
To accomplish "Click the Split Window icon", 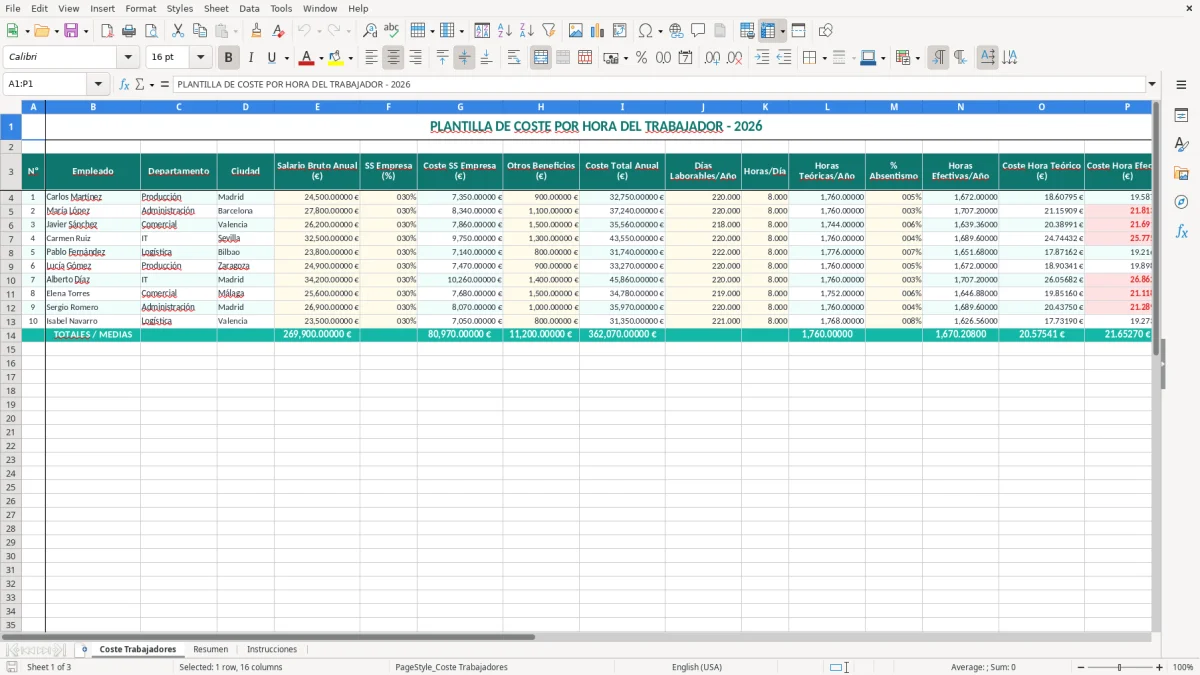I will (798, 31).
